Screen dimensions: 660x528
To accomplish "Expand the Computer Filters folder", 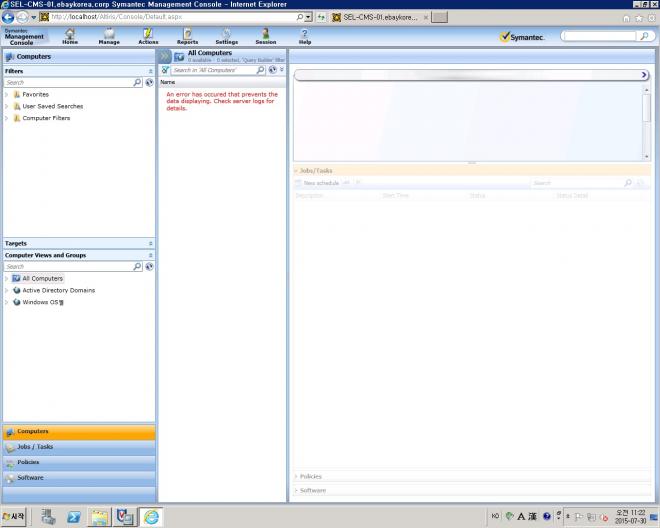I will tap(6, 118).
